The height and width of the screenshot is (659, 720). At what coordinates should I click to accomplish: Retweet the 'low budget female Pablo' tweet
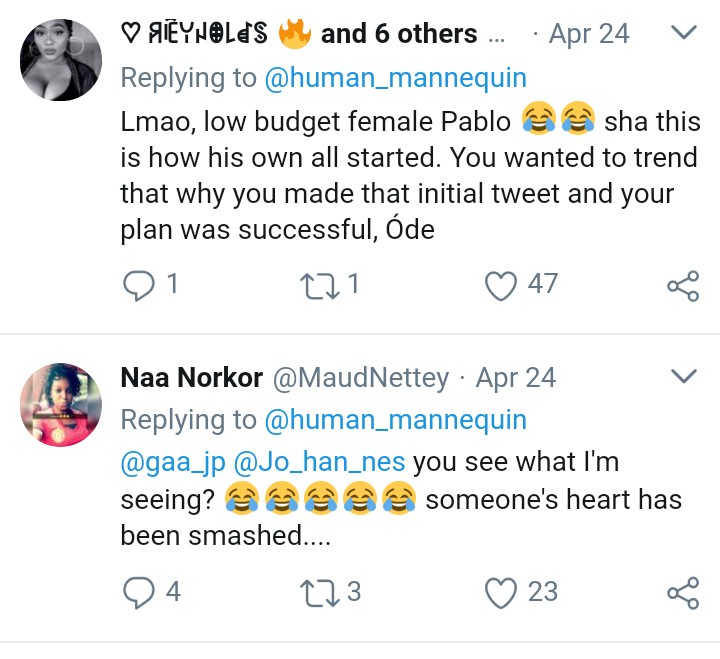pyautogui.click(x=320, y=286)
